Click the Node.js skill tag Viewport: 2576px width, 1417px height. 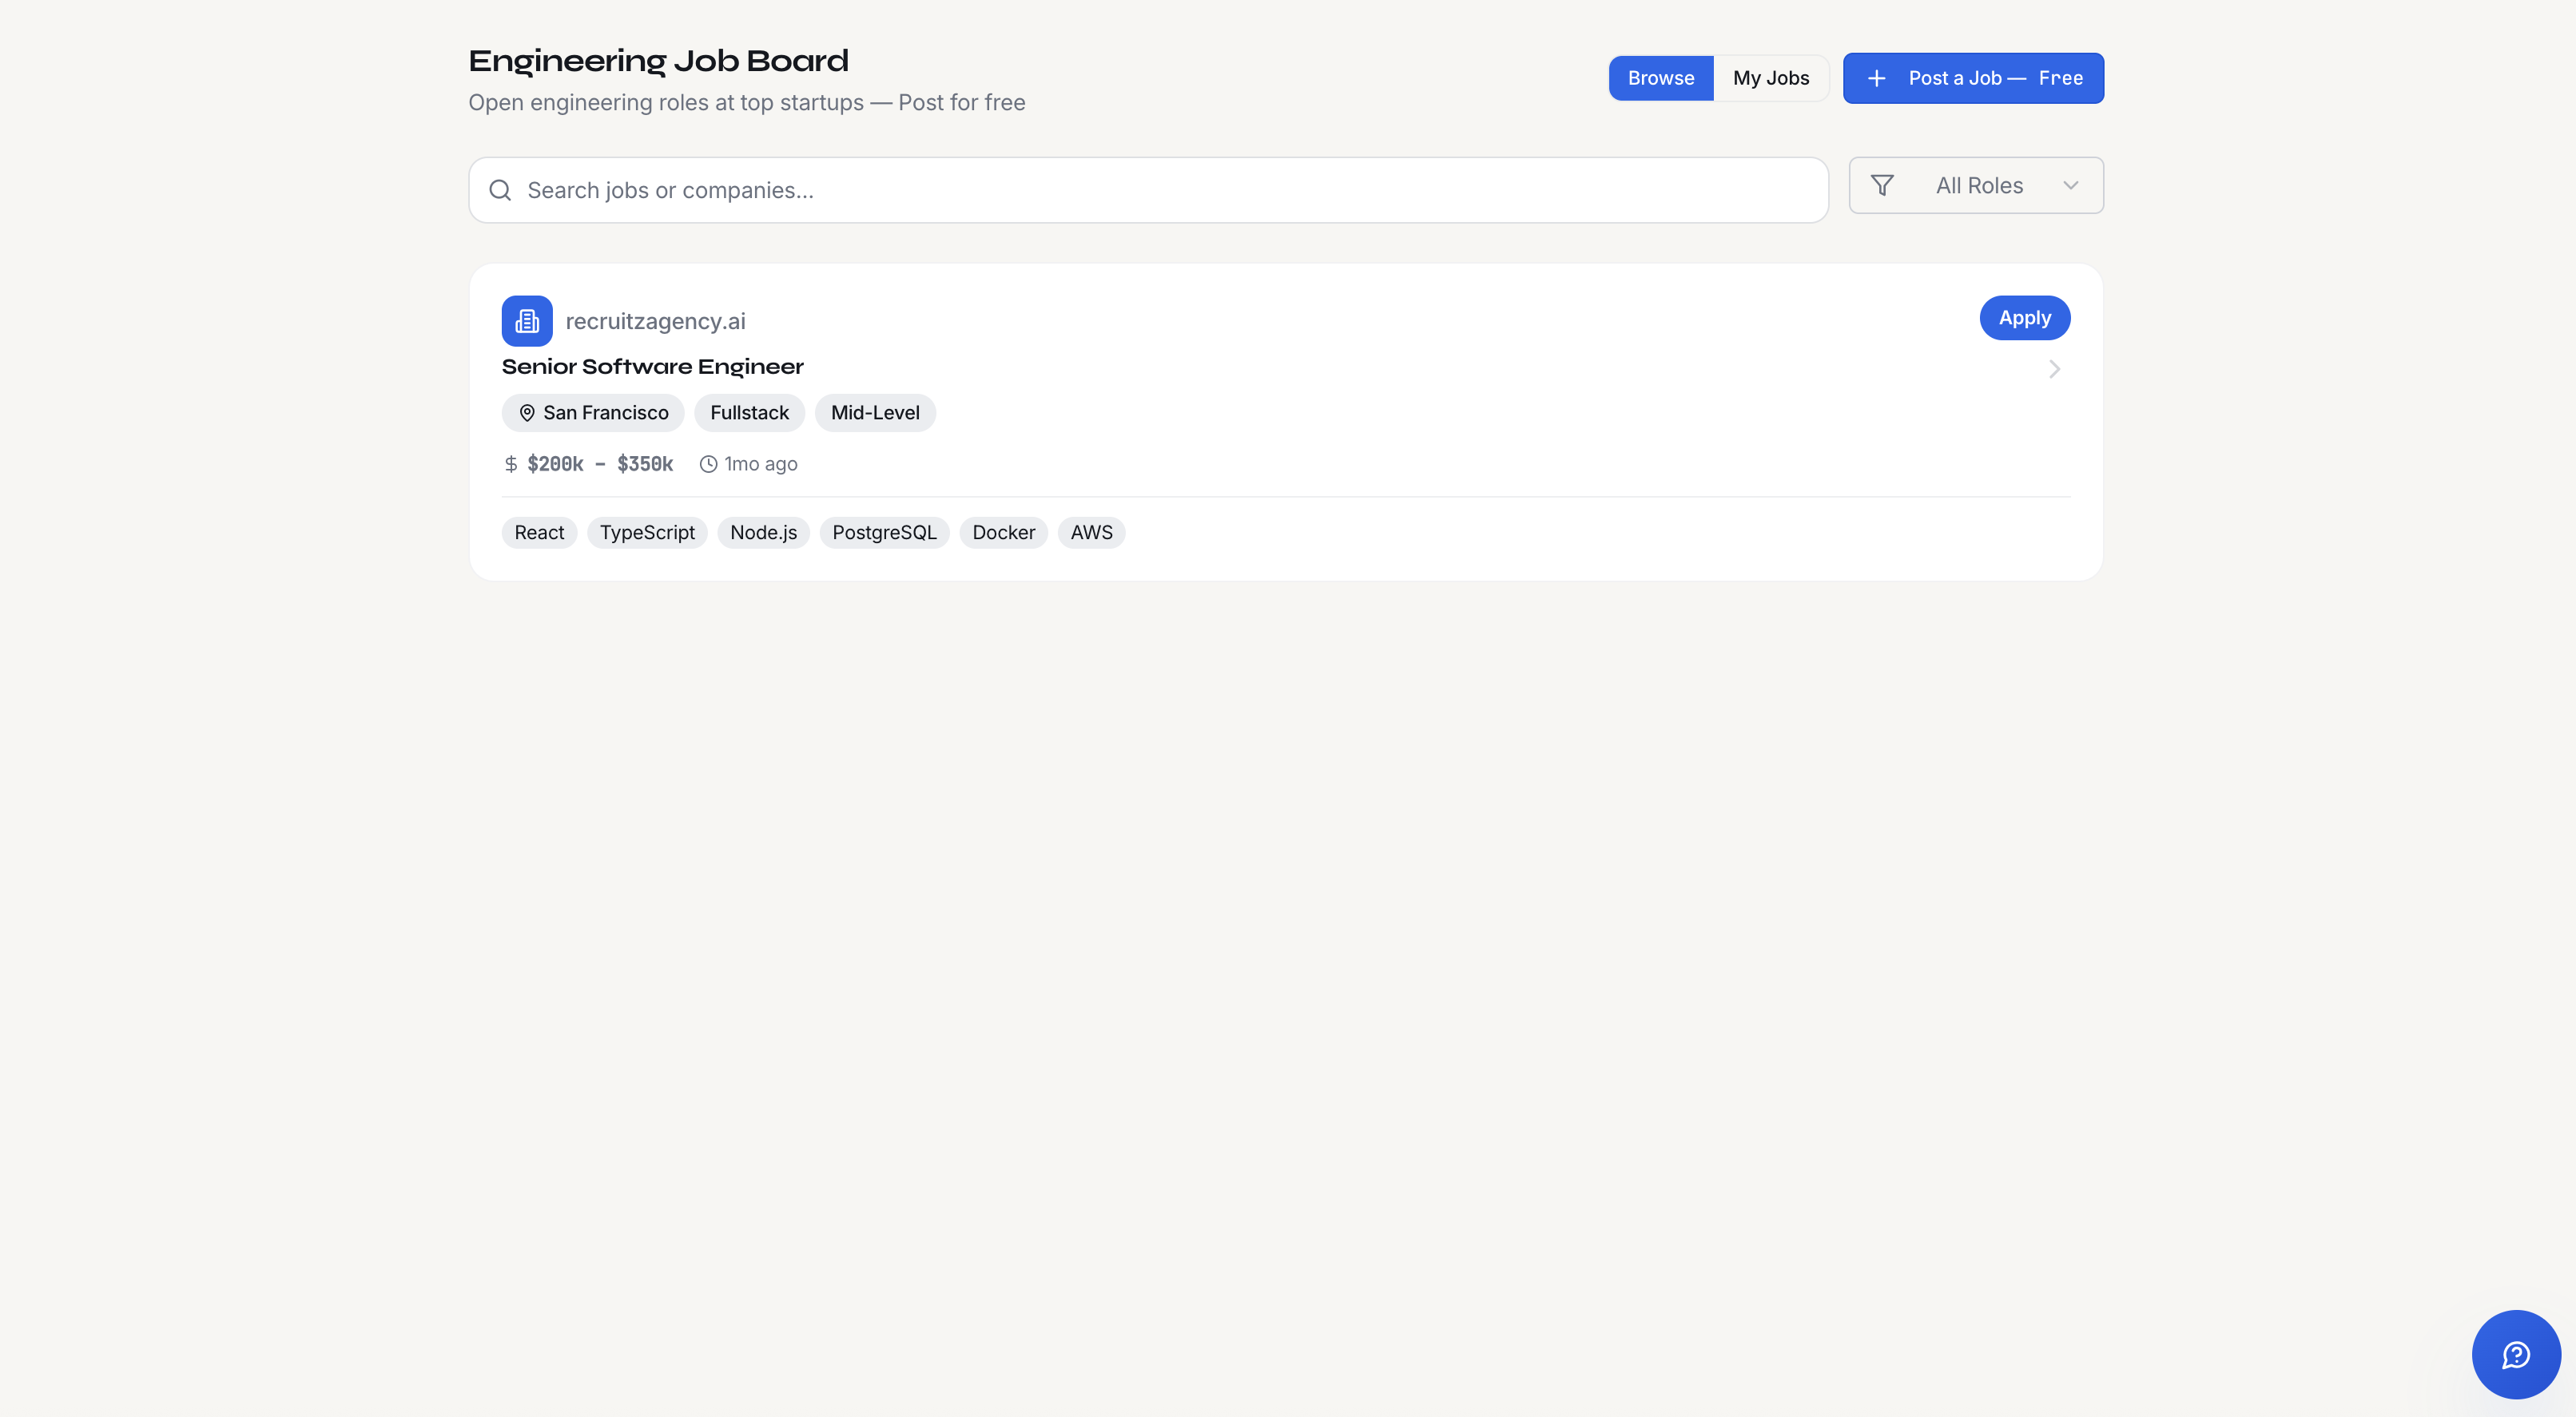coord(763,533)
